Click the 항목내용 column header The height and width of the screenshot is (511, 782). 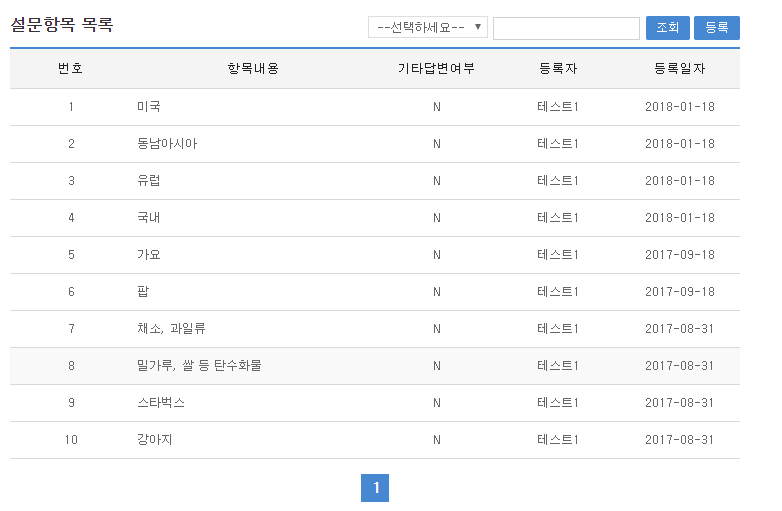(x=253, y=69)
